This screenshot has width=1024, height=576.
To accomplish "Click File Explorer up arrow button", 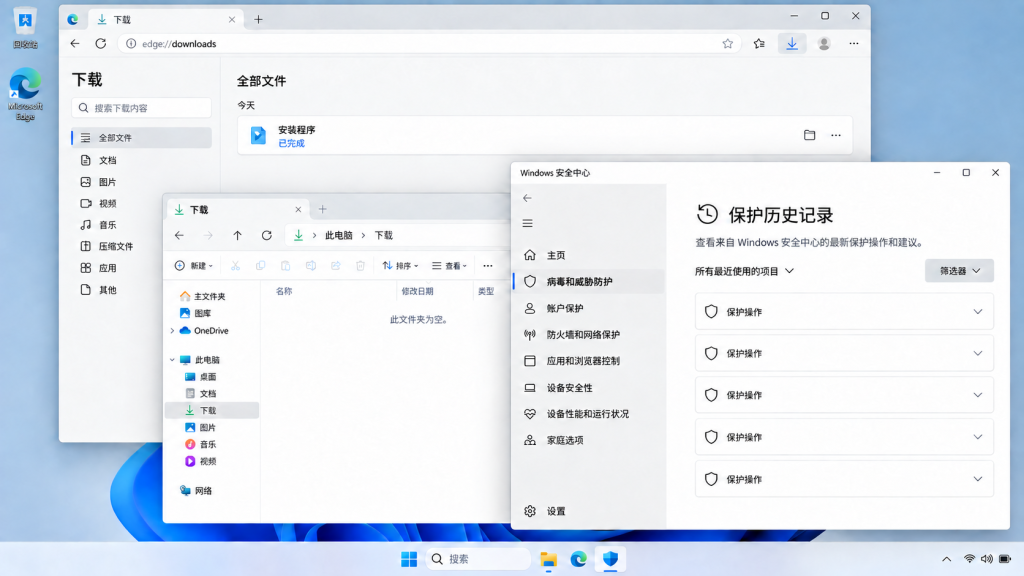I will (238, 235).
